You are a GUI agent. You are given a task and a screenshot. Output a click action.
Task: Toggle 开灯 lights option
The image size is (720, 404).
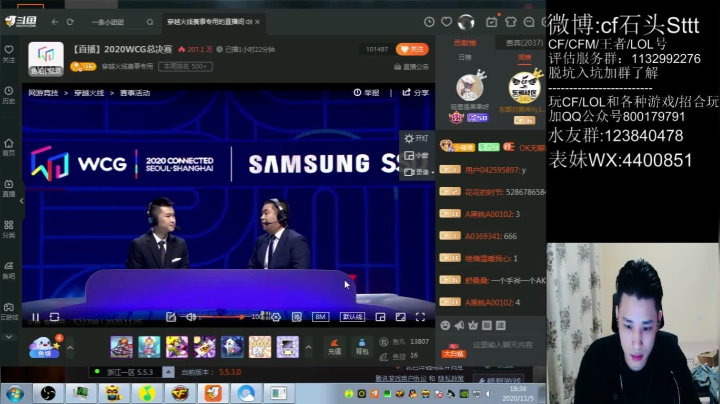coord(416,138)
